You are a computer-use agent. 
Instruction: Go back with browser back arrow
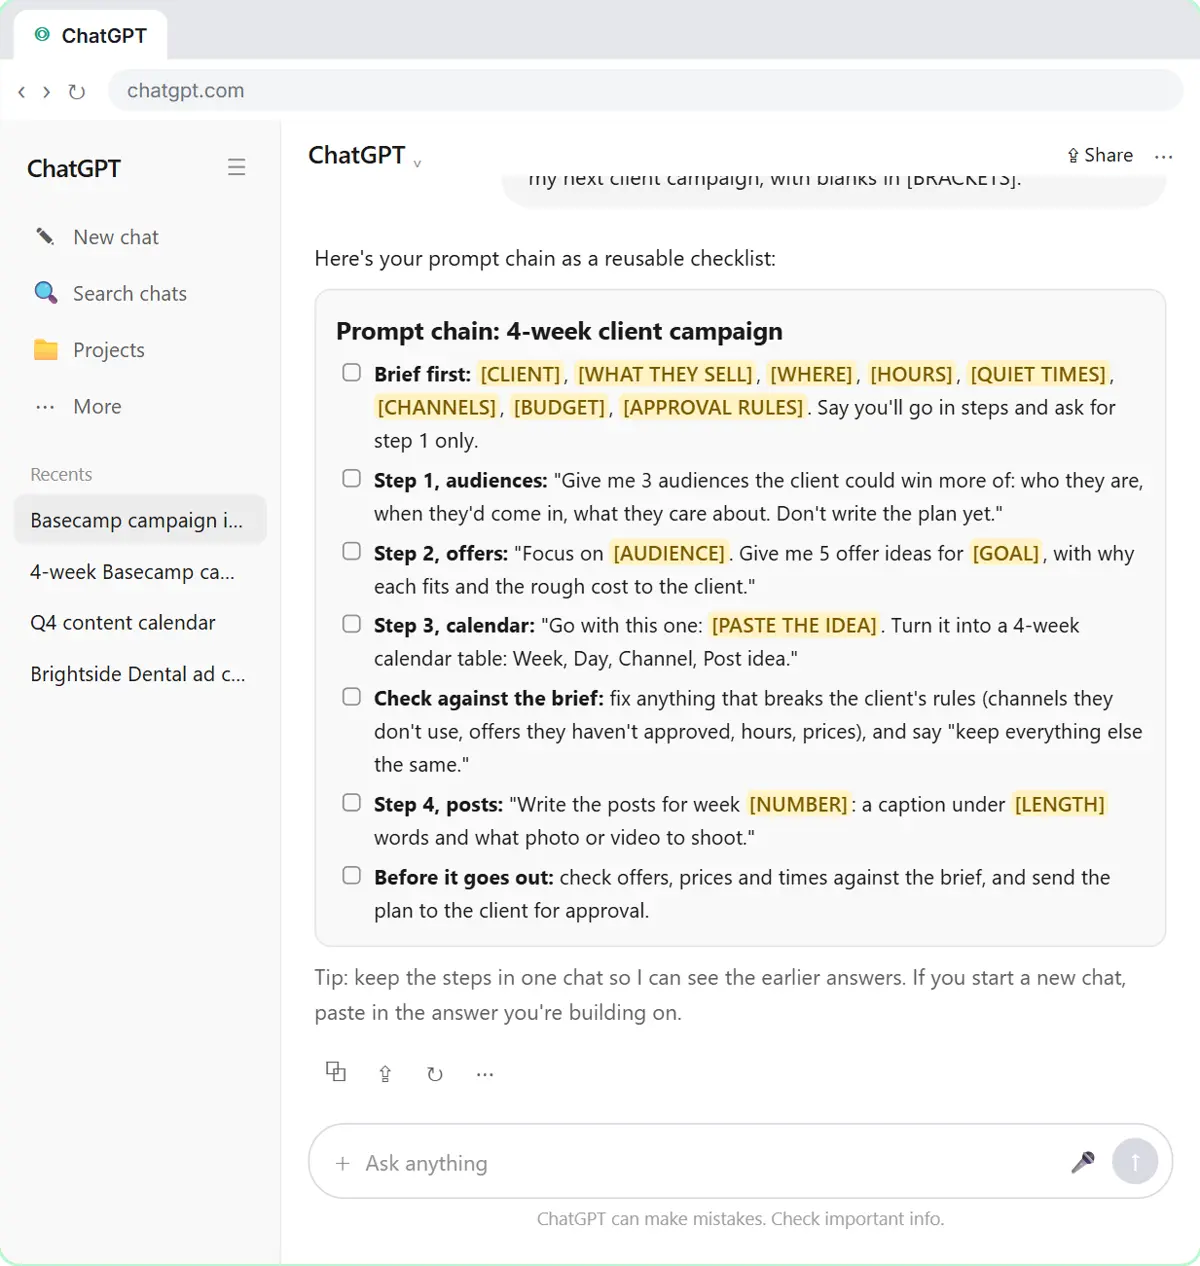pos(22,92)
